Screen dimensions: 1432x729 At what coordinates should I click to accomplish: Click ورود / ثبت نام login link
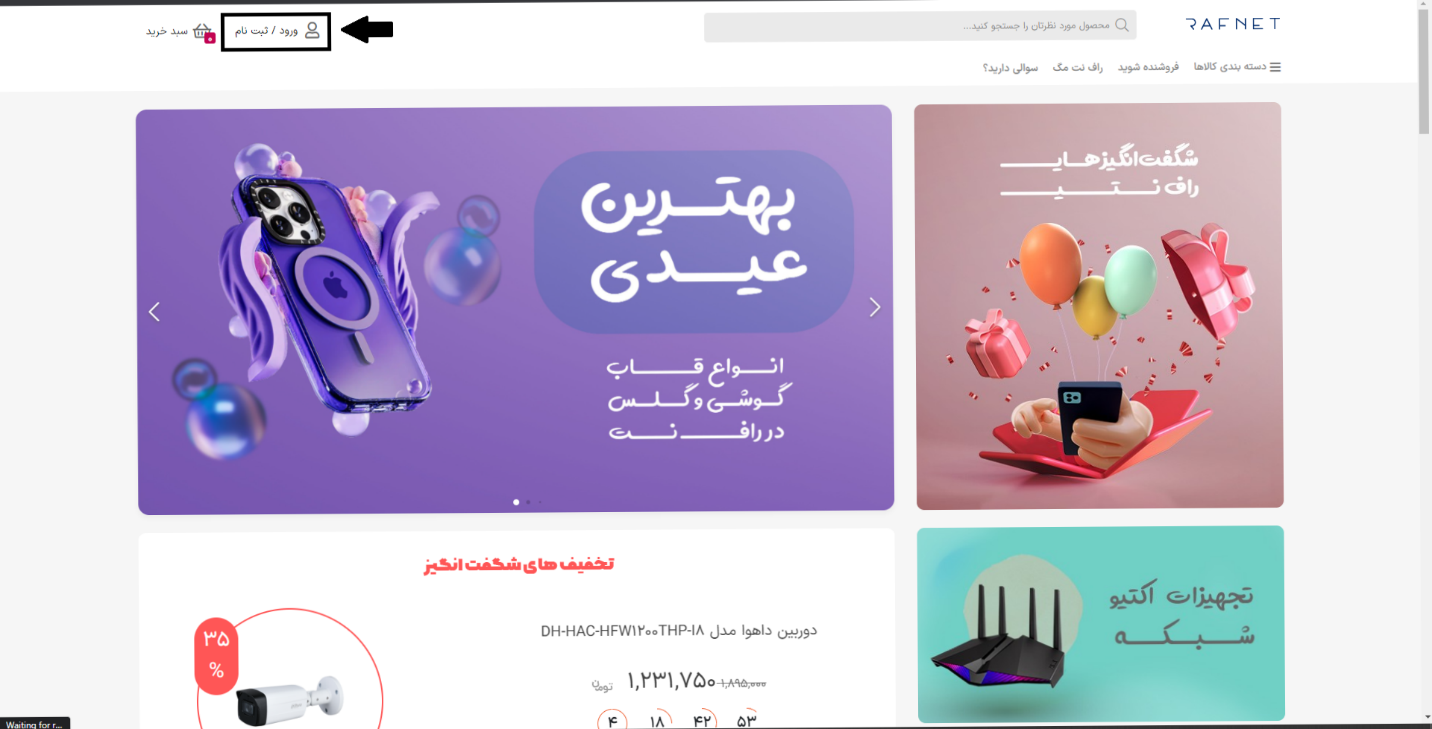click(266, 31)
